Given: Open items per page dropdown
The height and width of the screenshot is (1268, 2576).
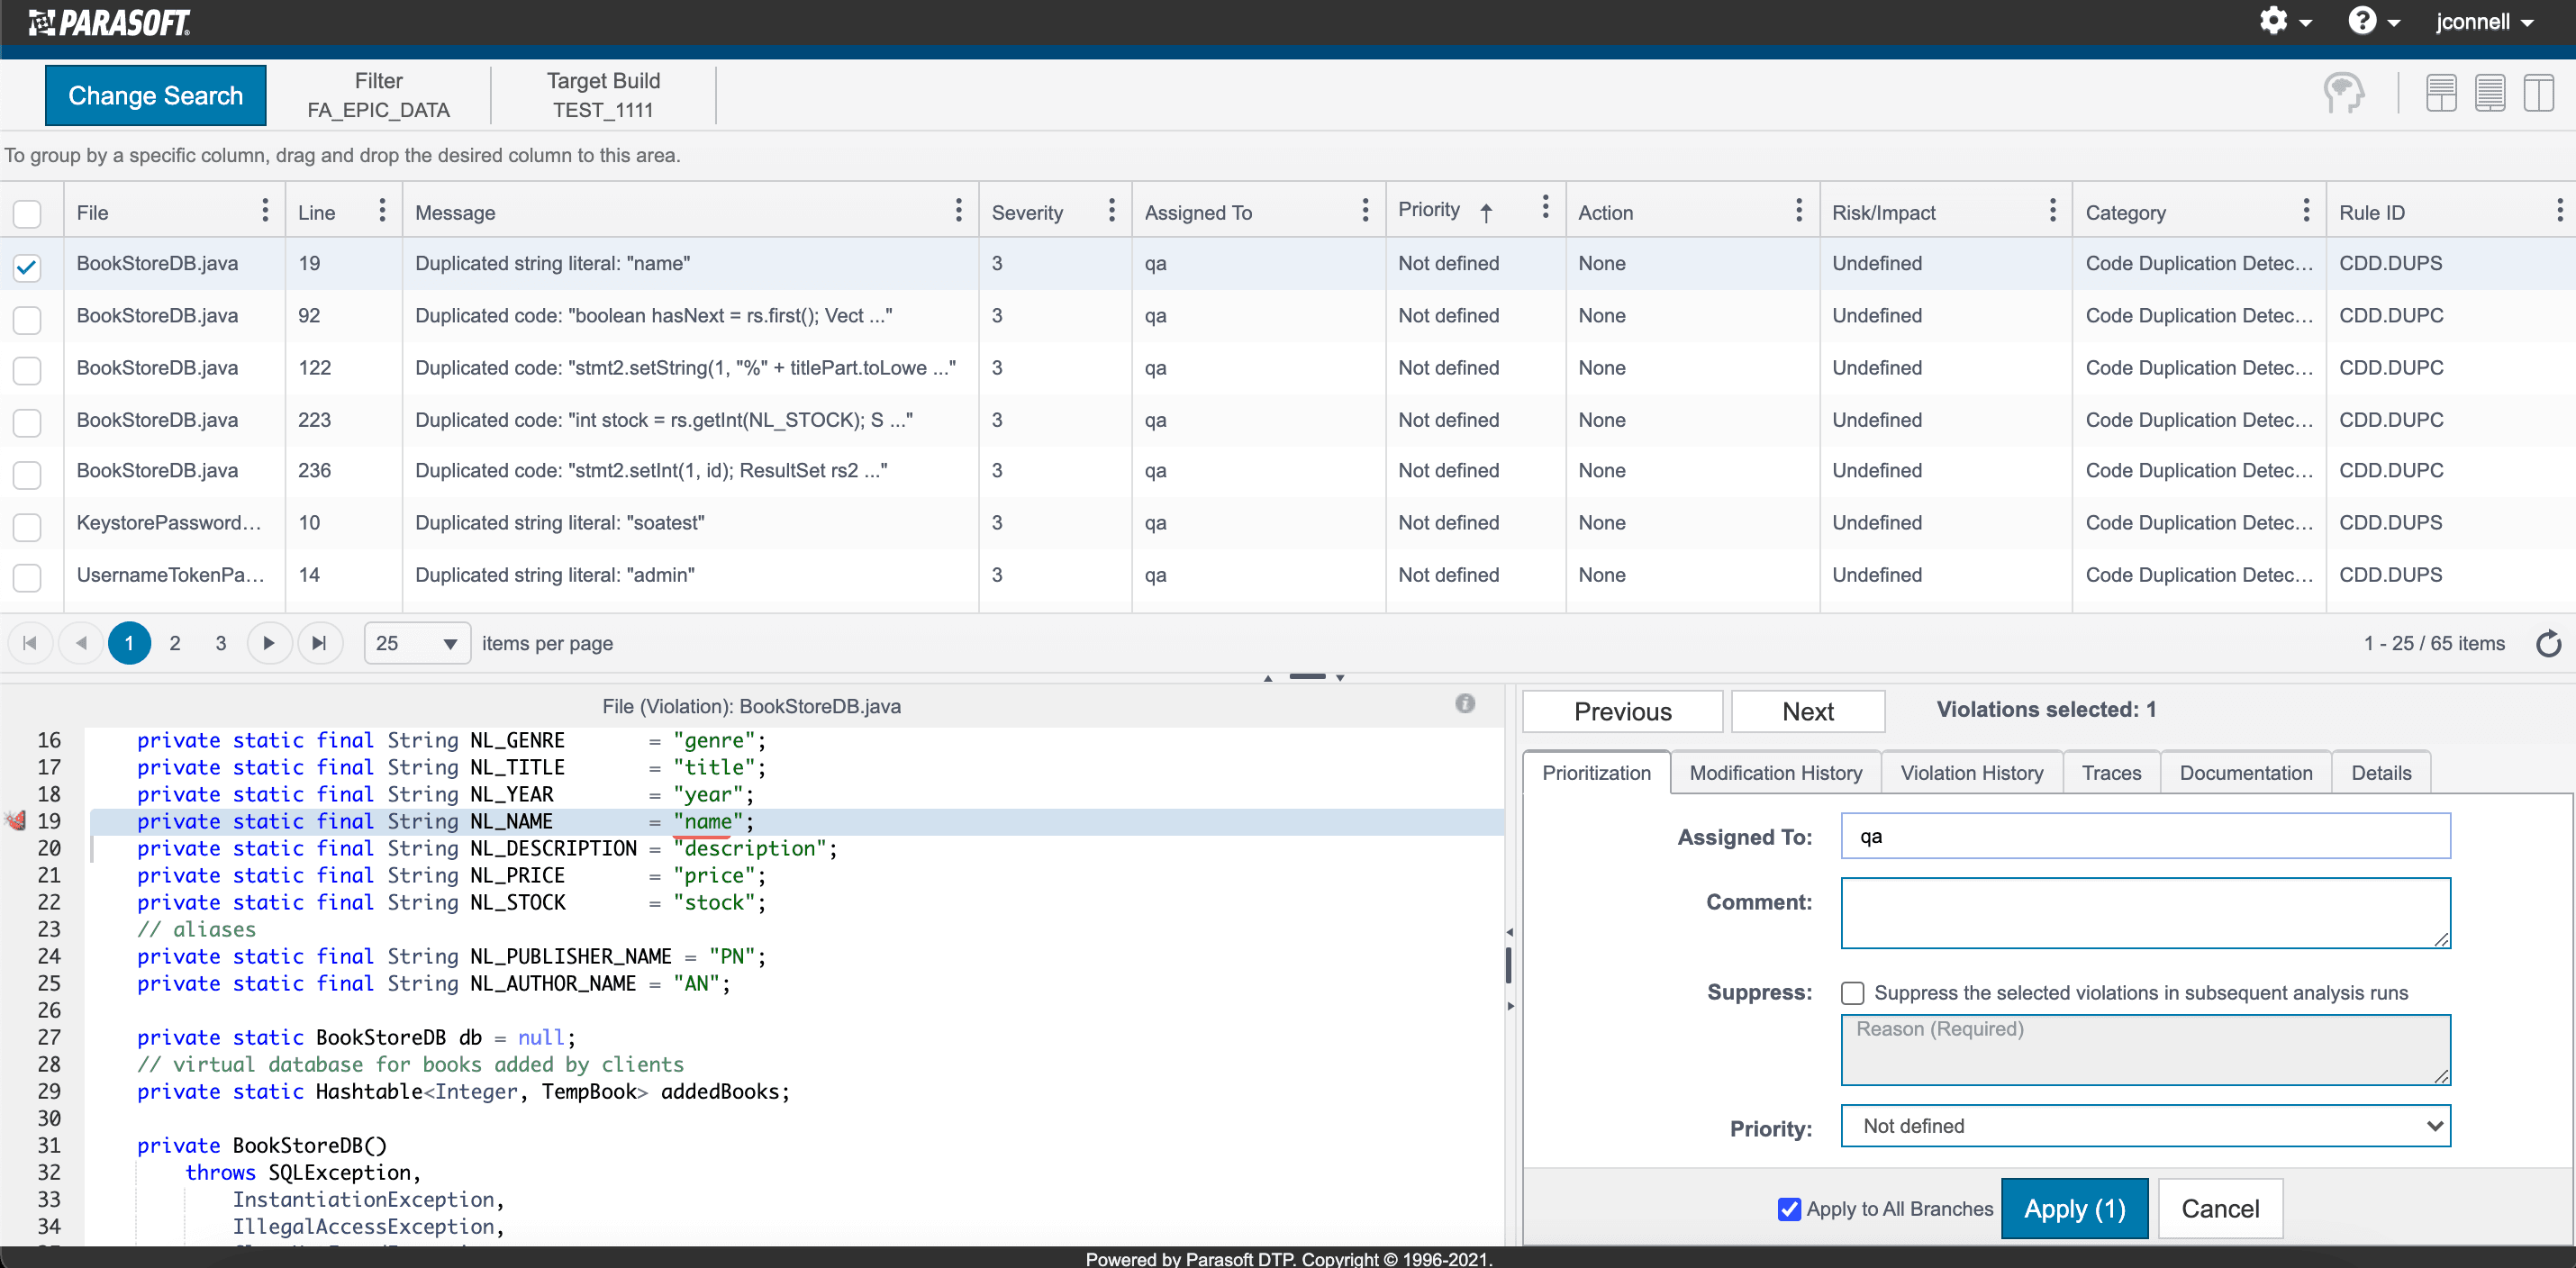Looking at the screenshot, I should click(417, 643).
